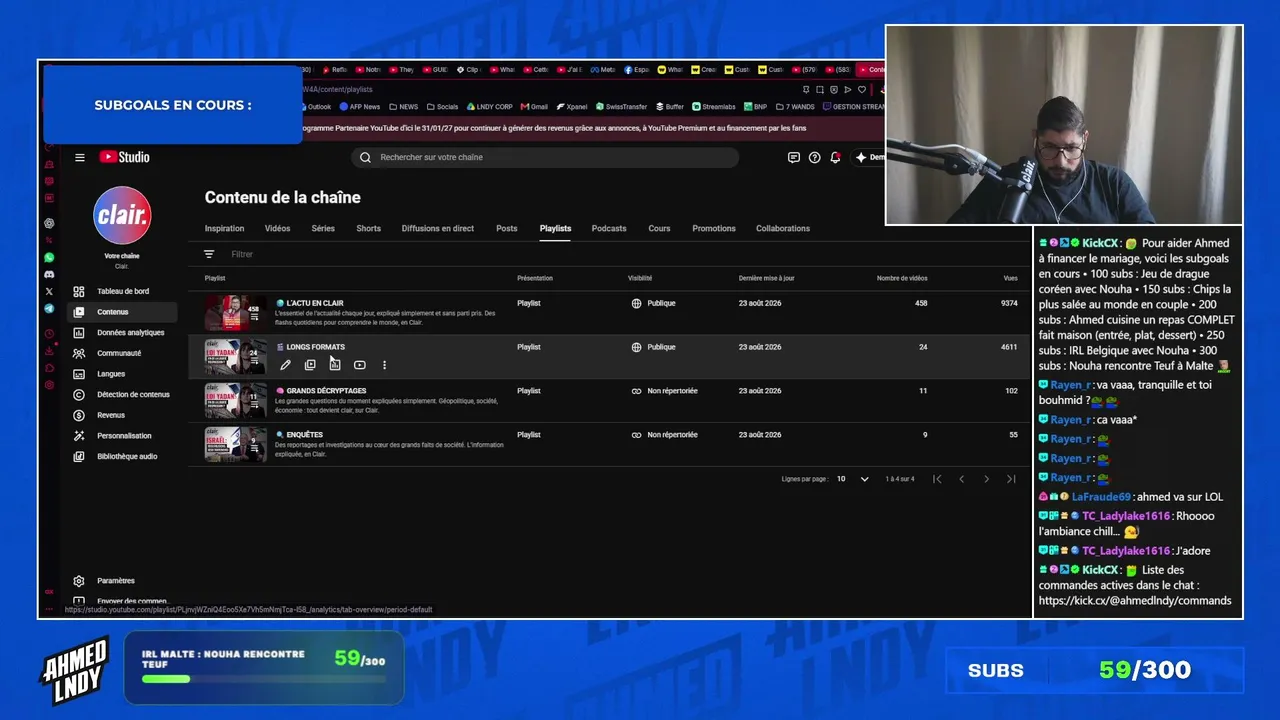Click the search field 'Rechercher sur votre chaîne'
Viewport: 1280px width, 720px height.
coord(545,157)
